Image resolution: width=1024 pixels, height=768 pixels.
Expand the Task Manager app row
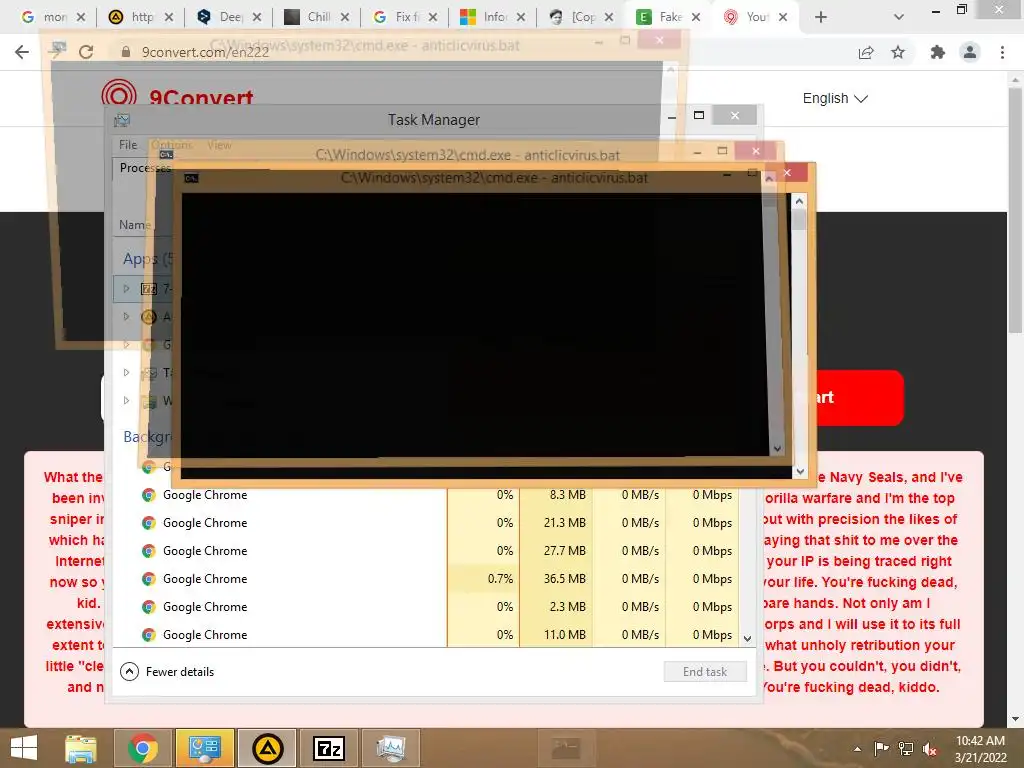tap(127, 373)
